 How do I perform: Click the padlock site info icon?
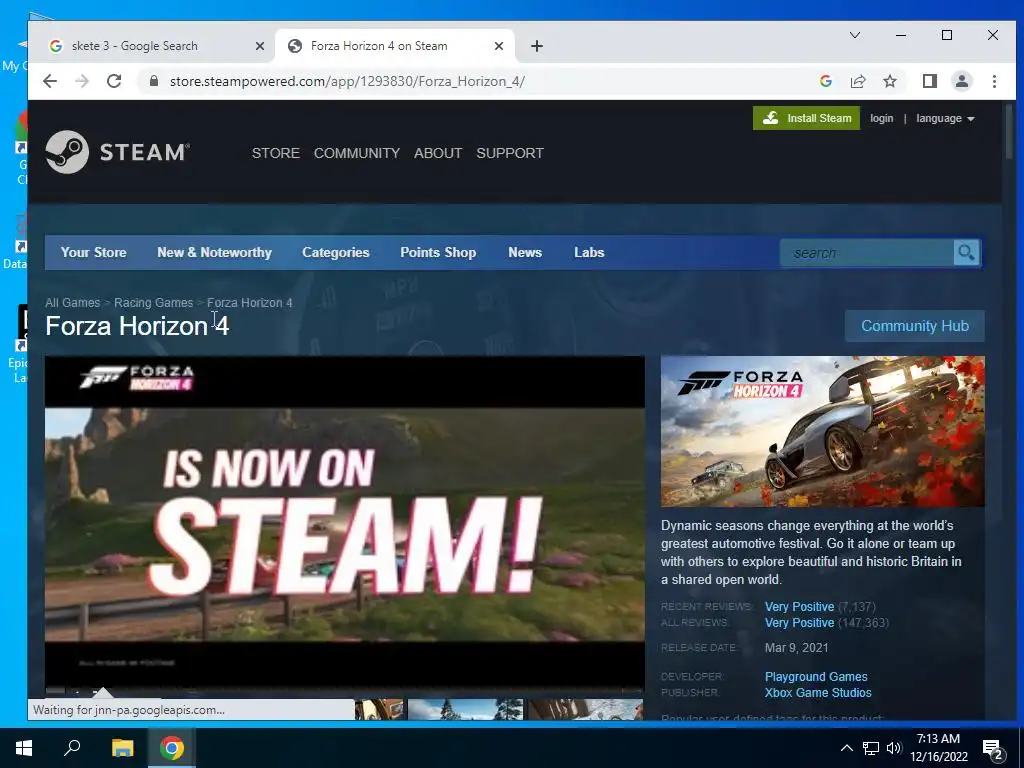coord(154,81)
